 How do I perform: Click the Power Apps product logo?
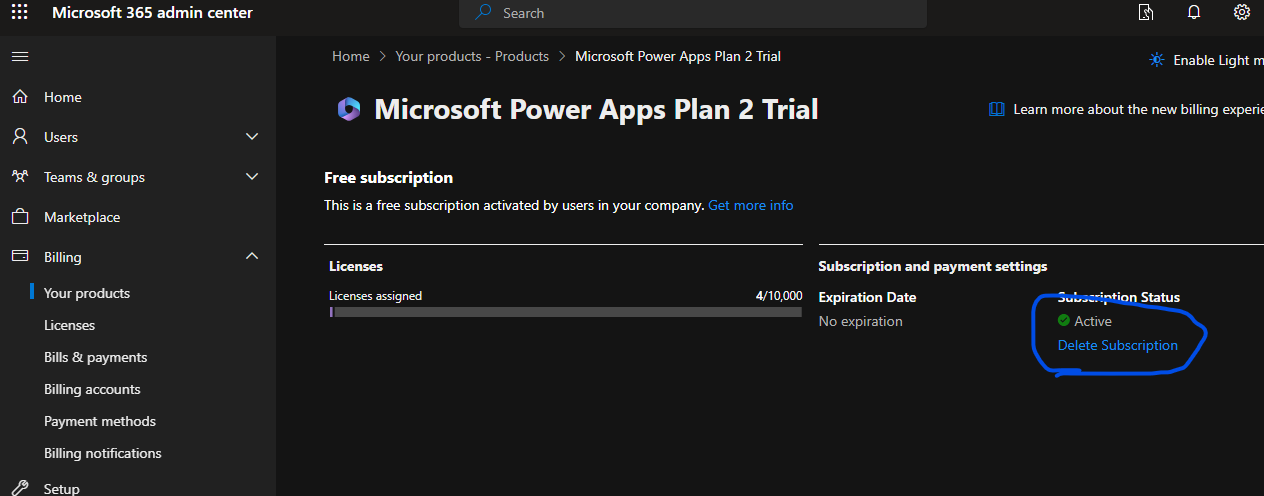[349, 109]
